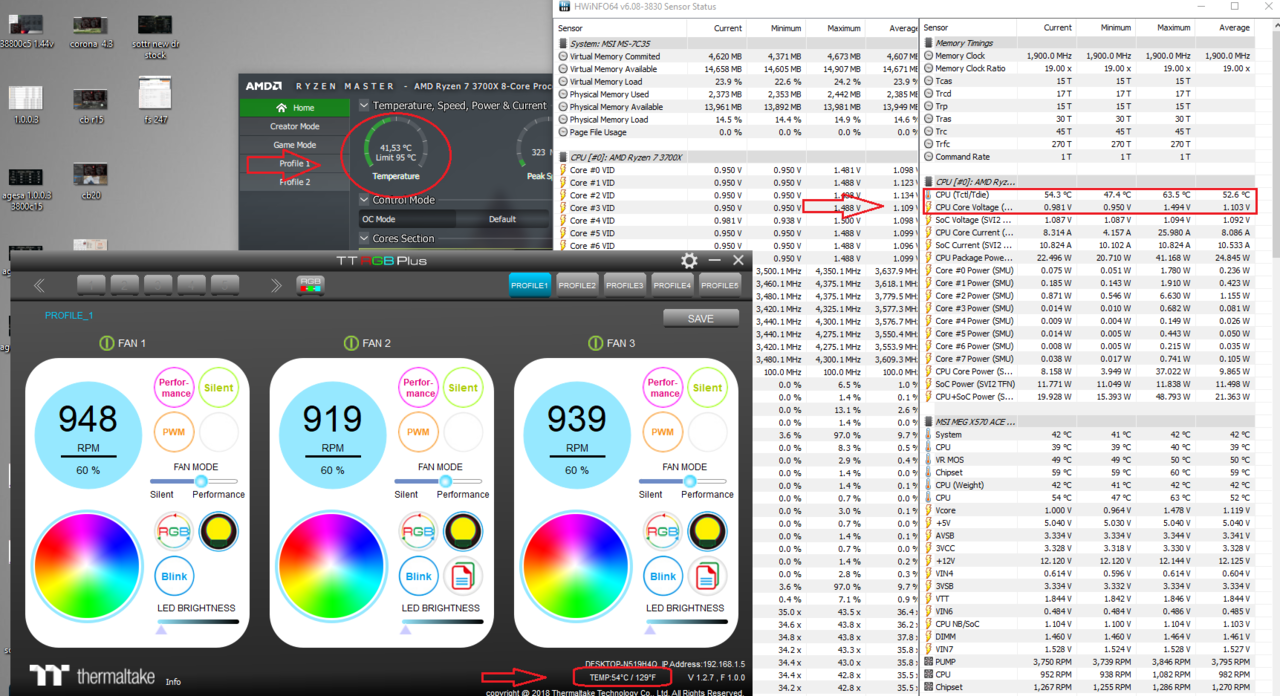Switch to PROFILE5 tab in TT RGB Plus

pos(720,284)
